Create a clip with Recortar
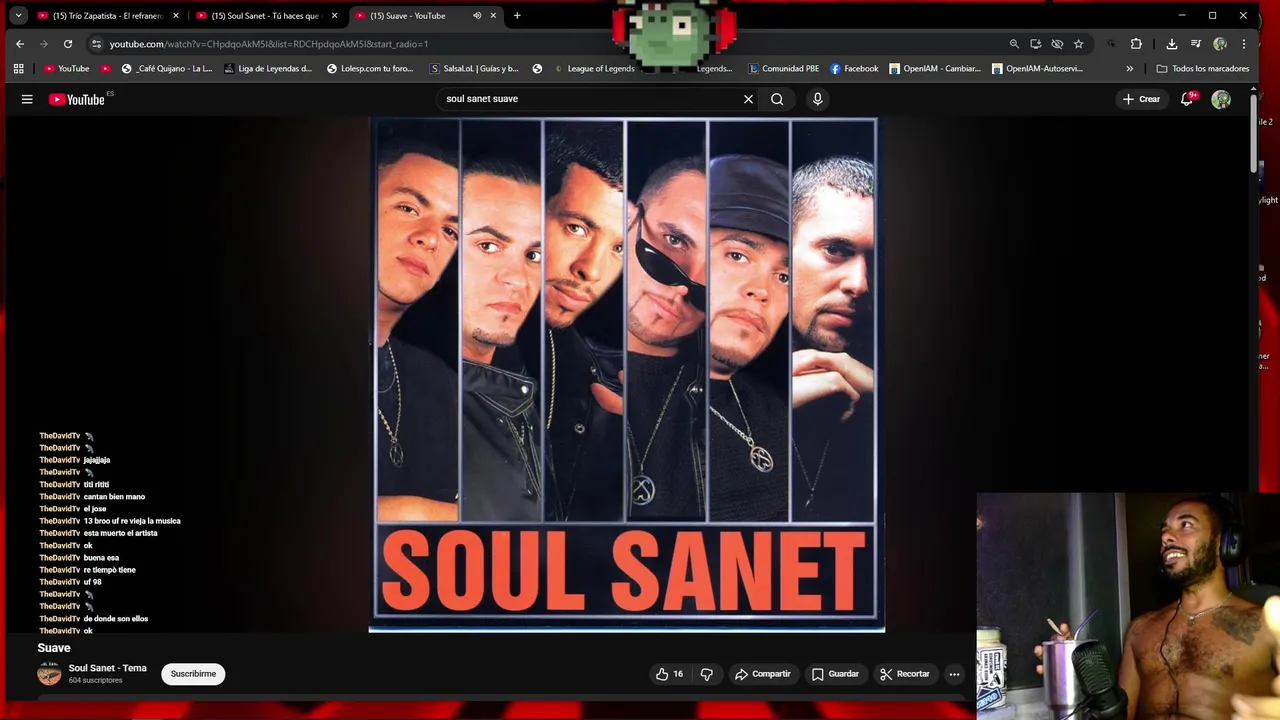The height and width of the screenshot is (720, 1280). [904, 674]
